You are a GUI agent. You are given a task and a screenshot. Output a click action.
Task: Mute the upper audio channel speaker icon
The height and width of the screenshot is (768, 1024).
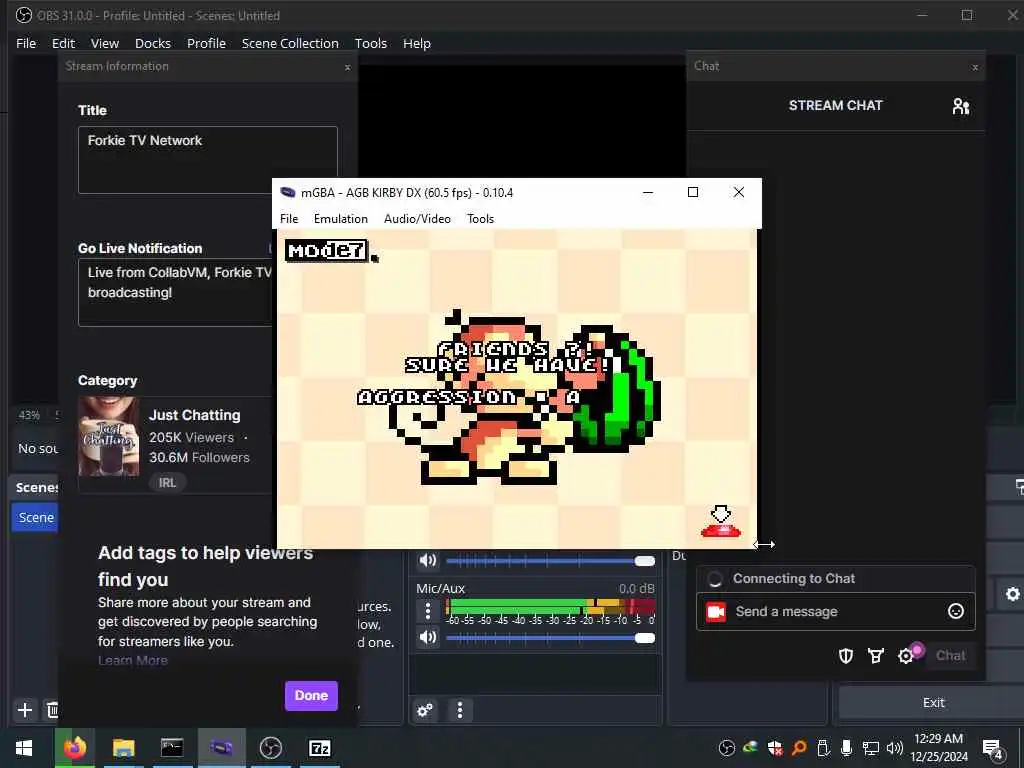point(428,560)
